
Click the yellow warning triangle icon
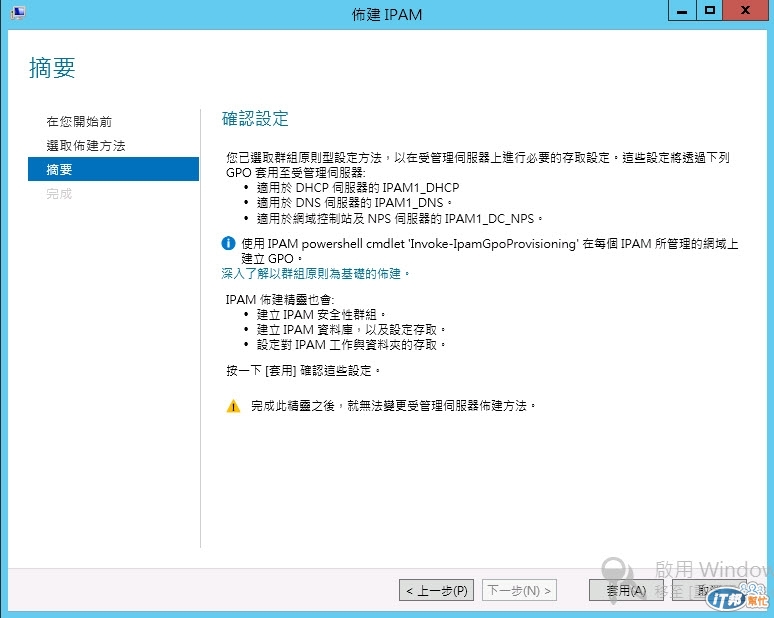click(x=233, y=406)
